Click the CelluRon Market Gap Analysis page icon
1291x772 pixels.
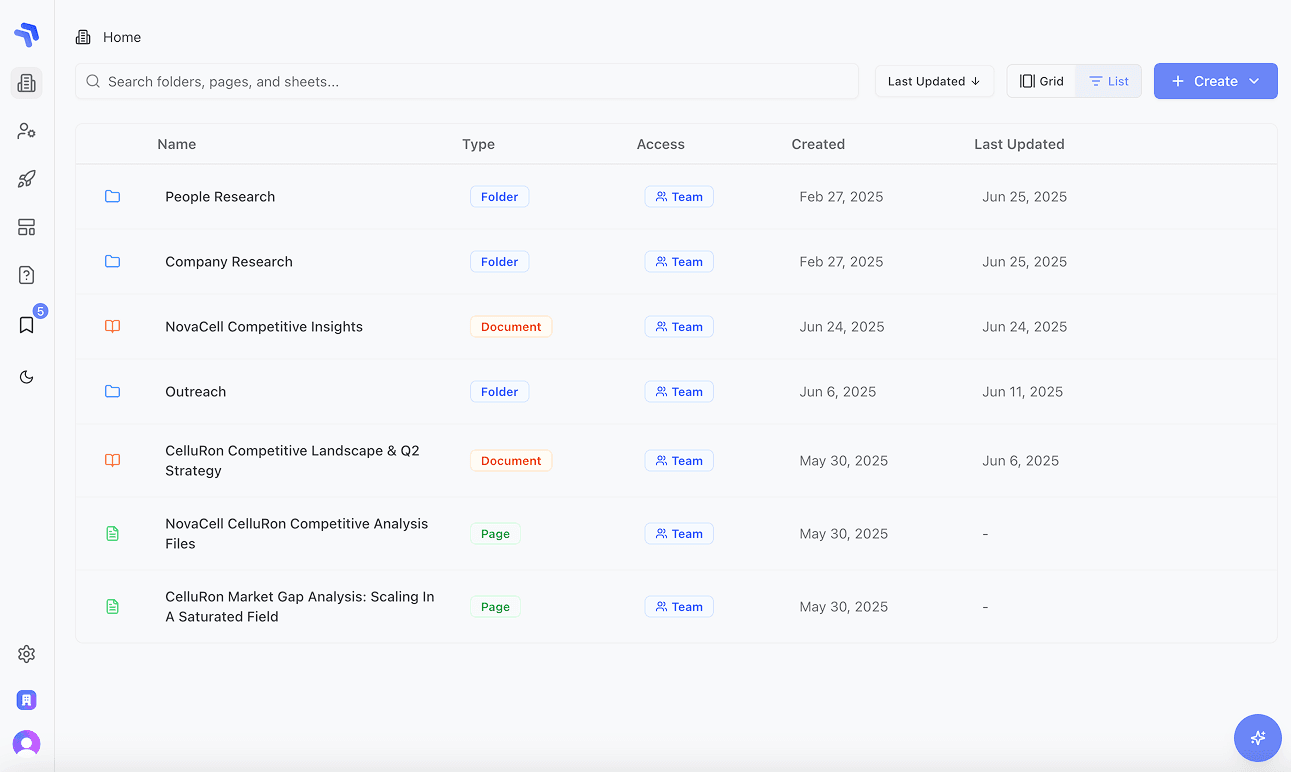[113, 607]
